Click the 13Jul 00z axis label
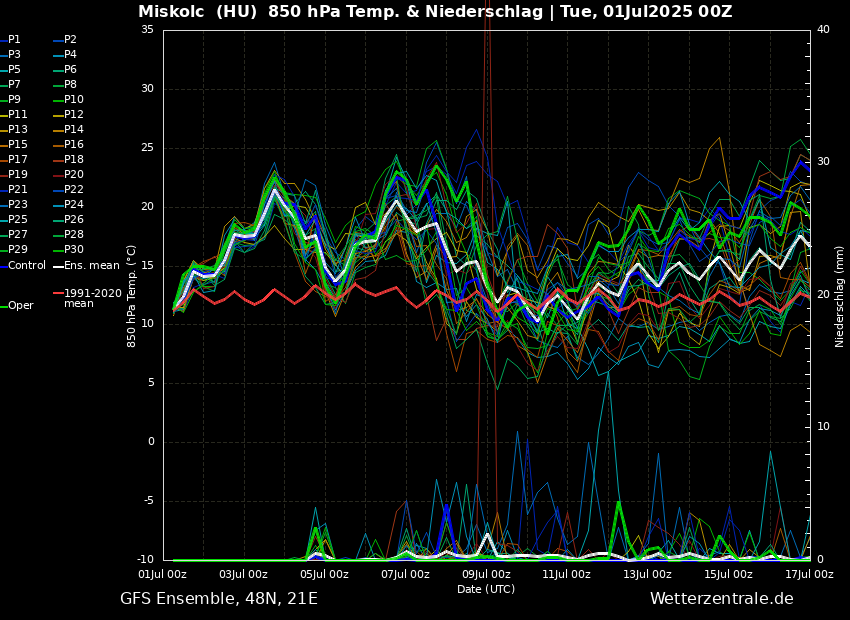Image resolution: width=850 pixels, height=620 pixels. (647, 575)
